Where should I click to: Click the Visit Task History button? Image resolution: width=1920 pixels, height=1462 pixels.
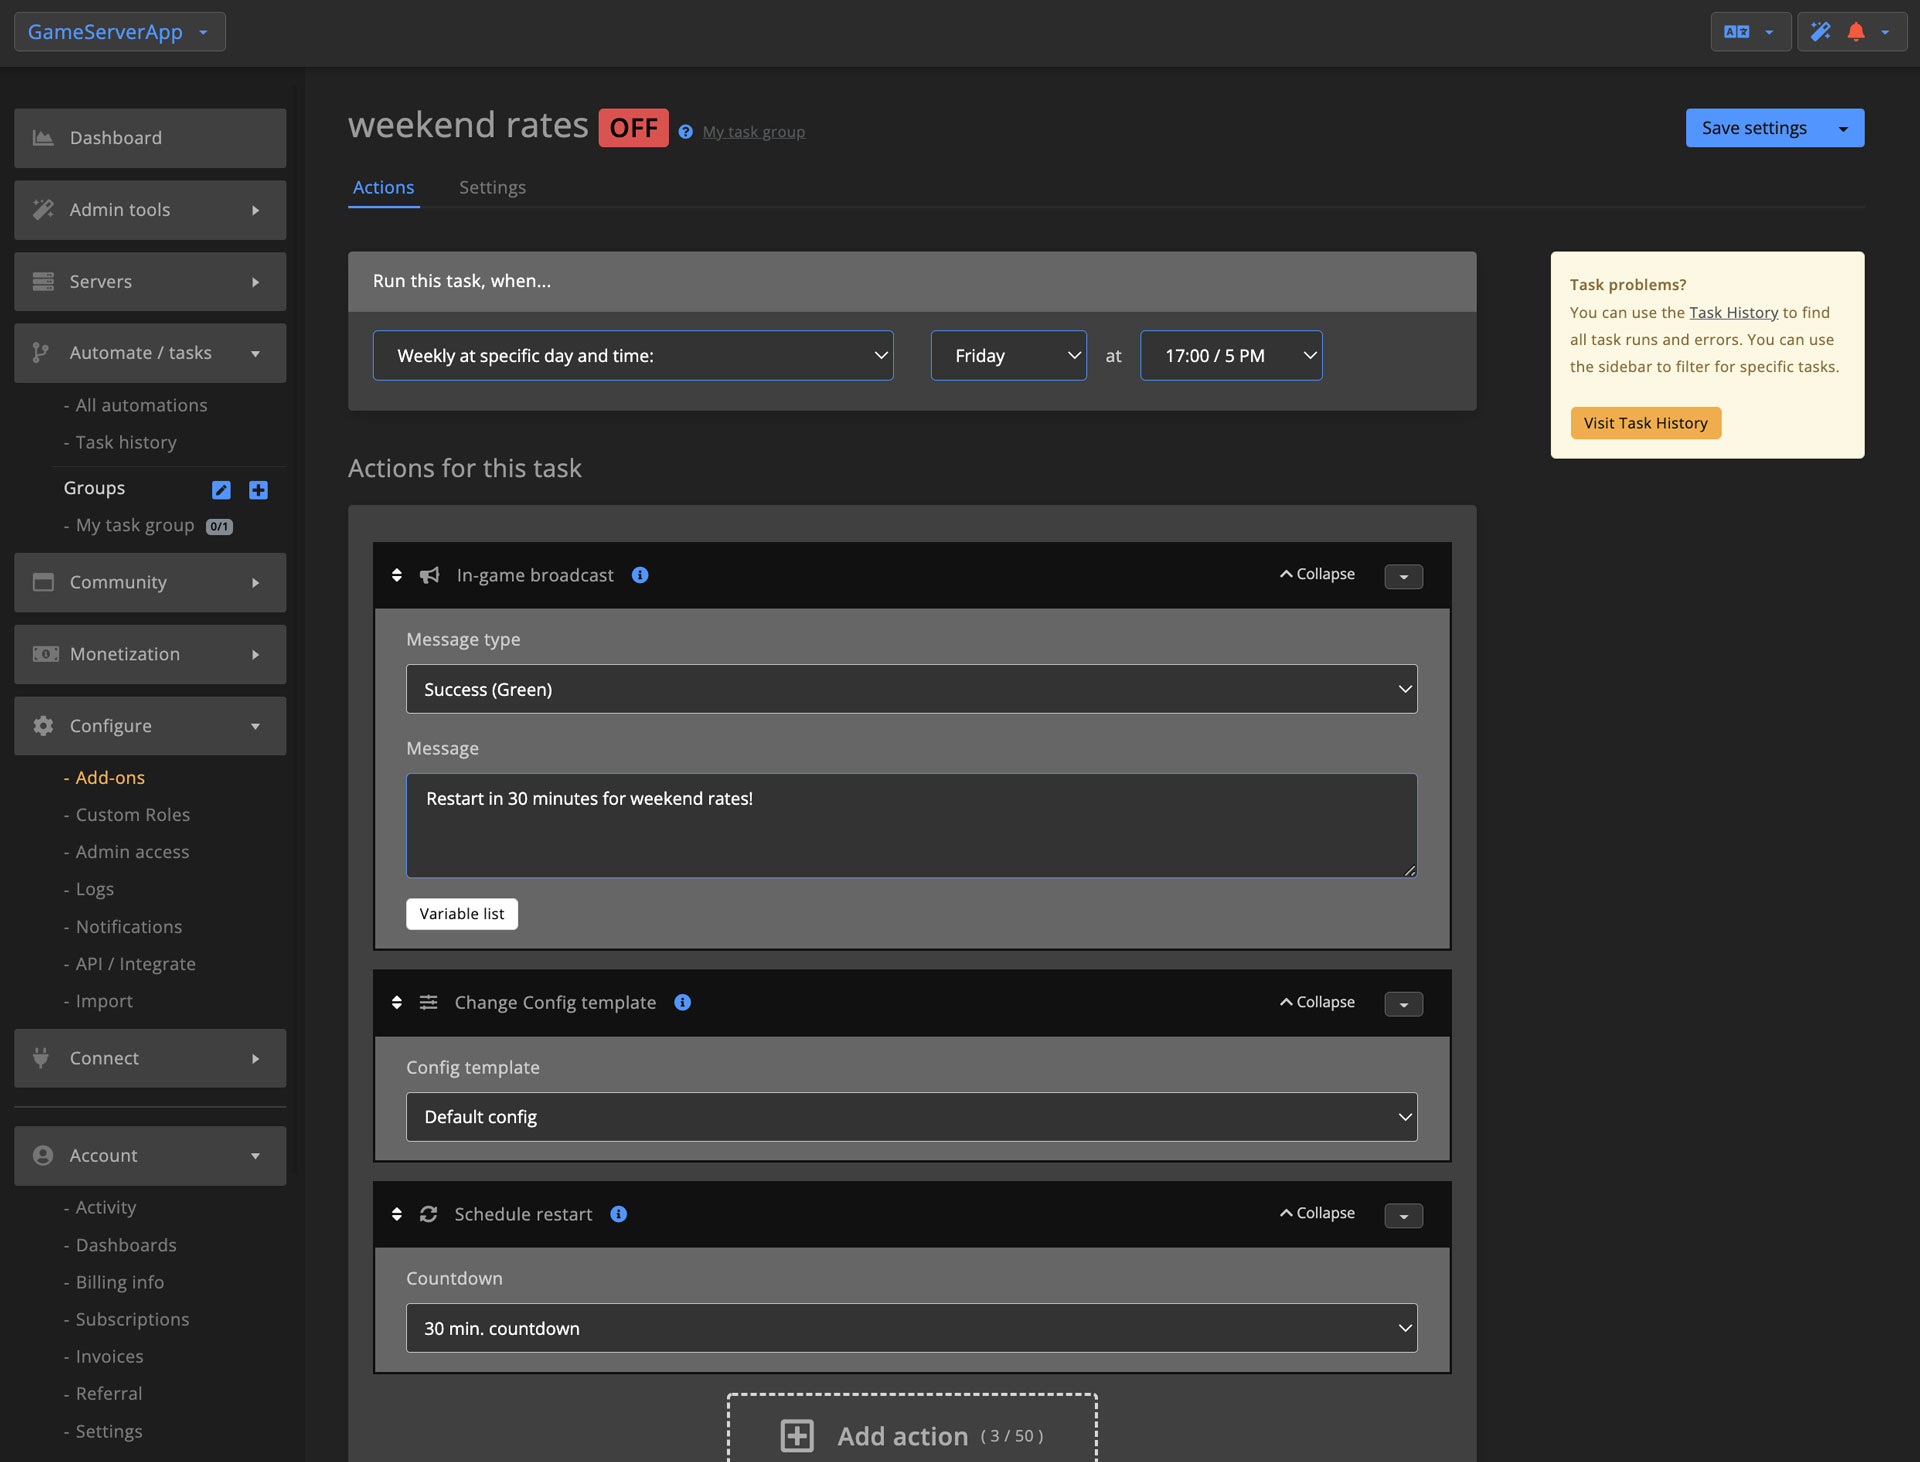point(1645,423)
